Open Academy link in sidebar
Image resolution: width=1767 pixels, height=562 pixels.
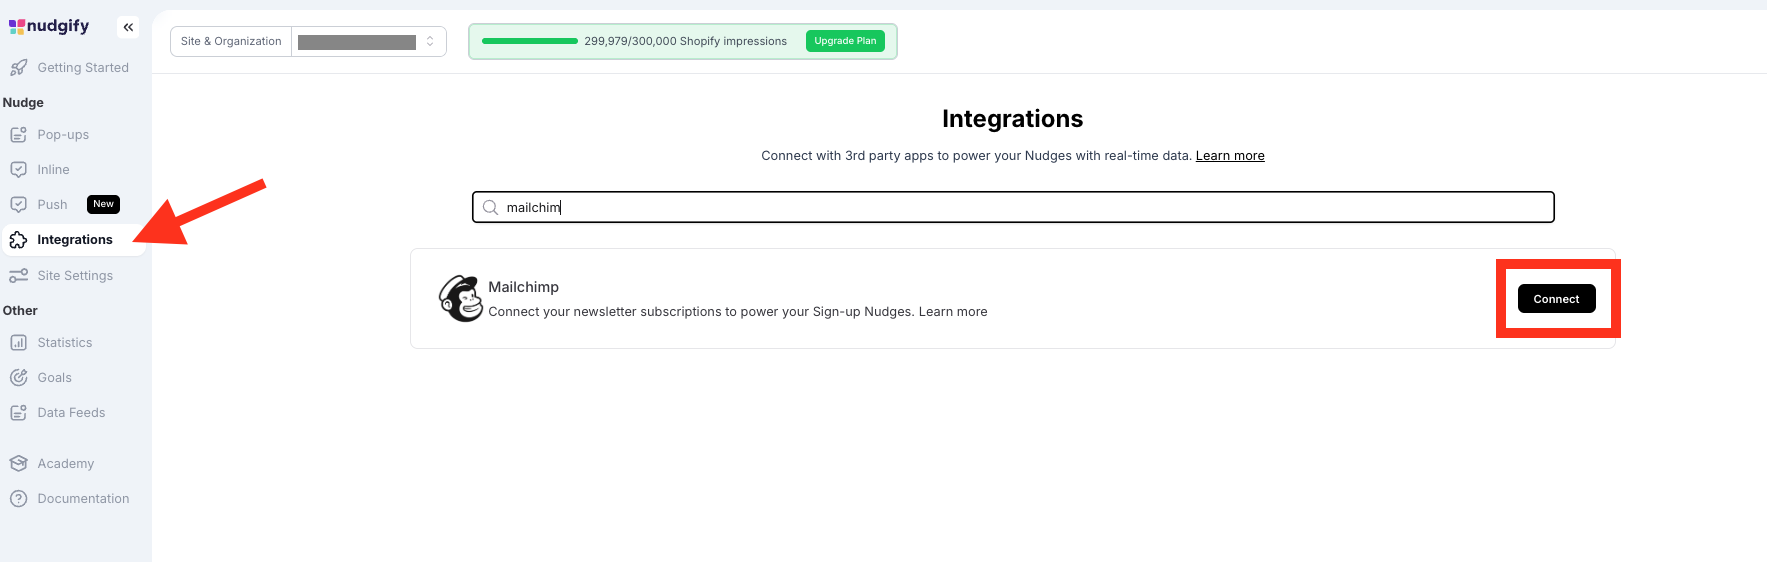tap(65, 464)
